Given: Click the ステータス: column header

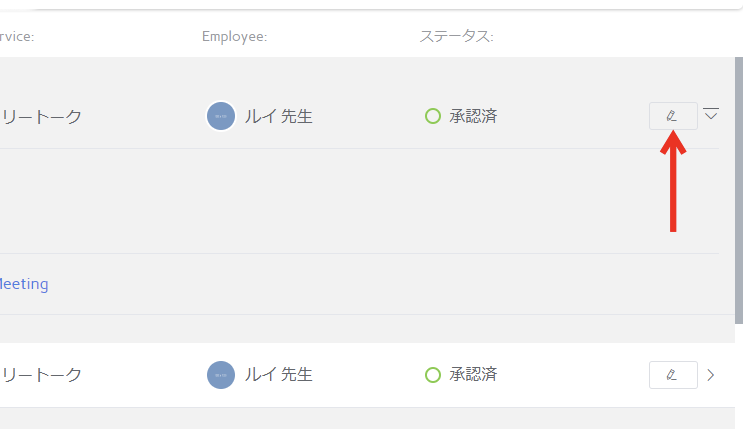Looking at the screenshot, I should click(456, 36).
